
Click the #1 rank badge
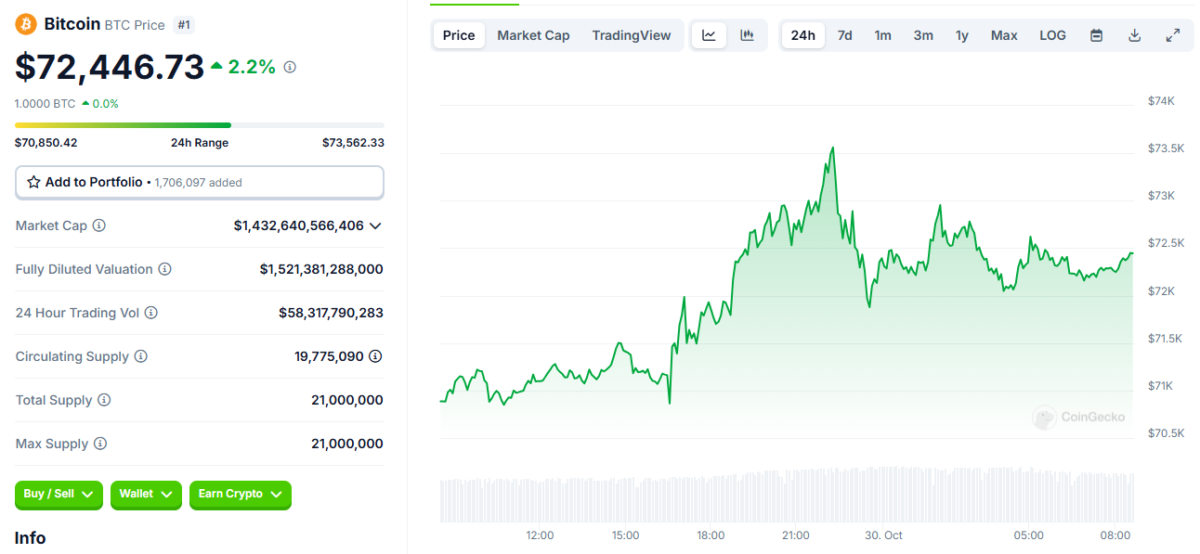[x=183, y=24]
